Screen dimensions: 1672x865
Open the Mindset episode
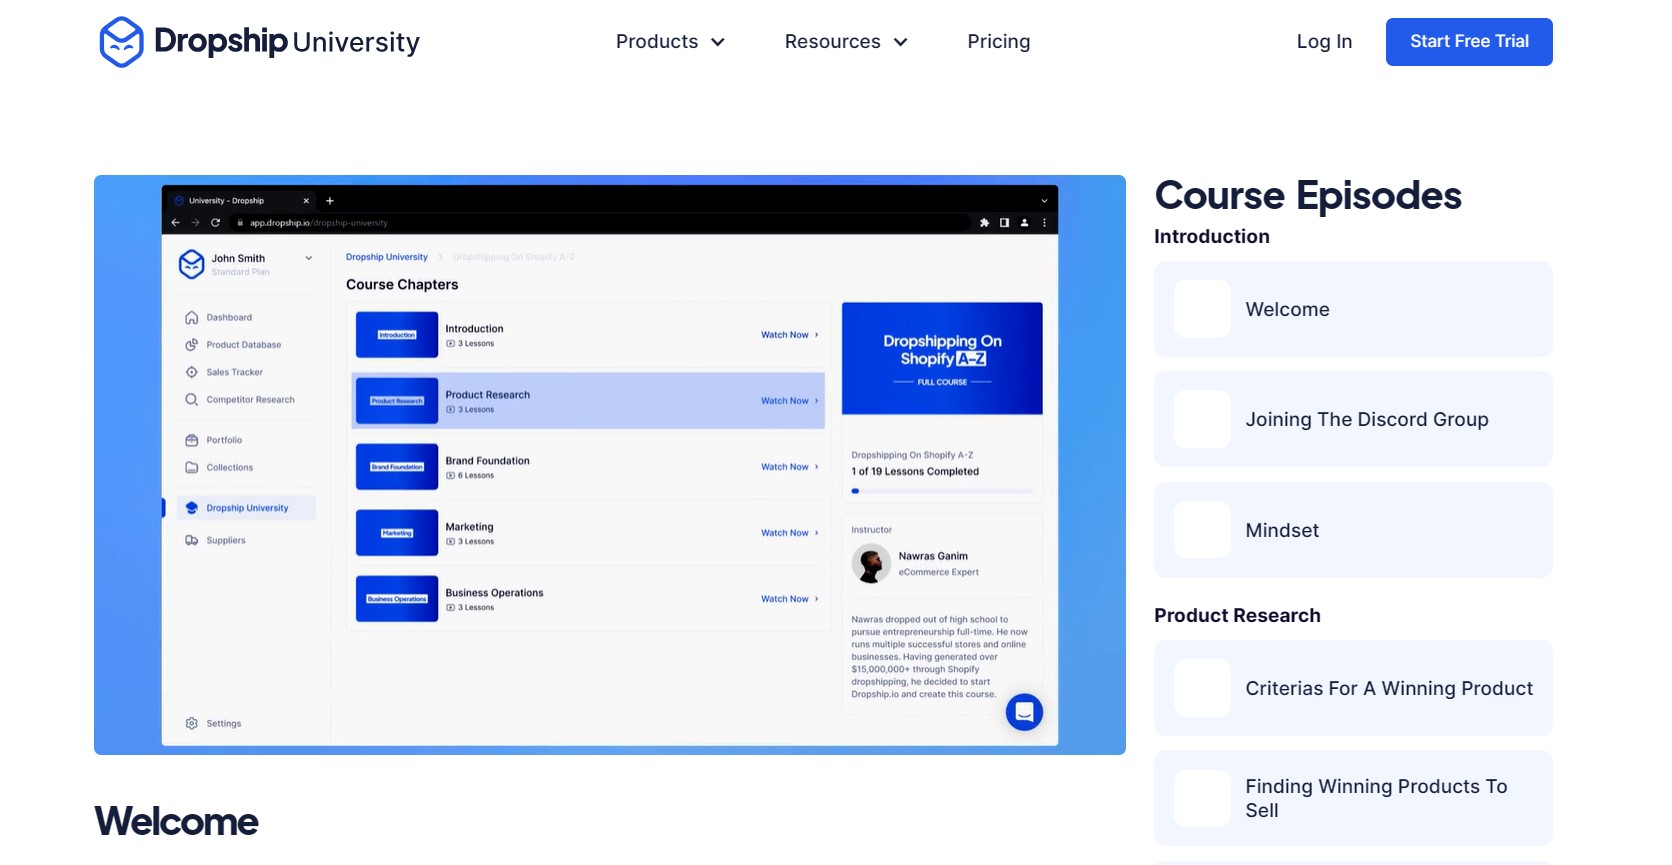[x=1353, y=530]
